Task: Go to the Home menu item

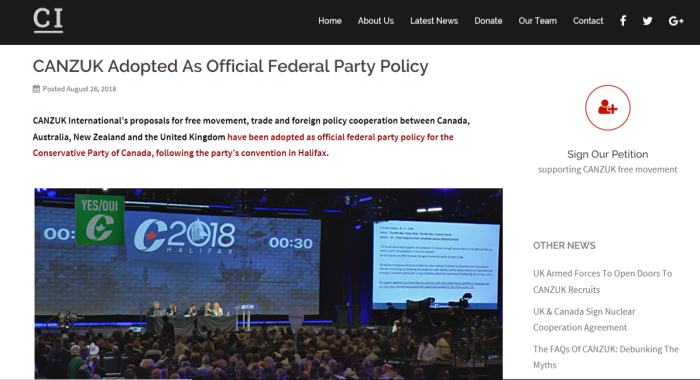Action: point(330,21)
